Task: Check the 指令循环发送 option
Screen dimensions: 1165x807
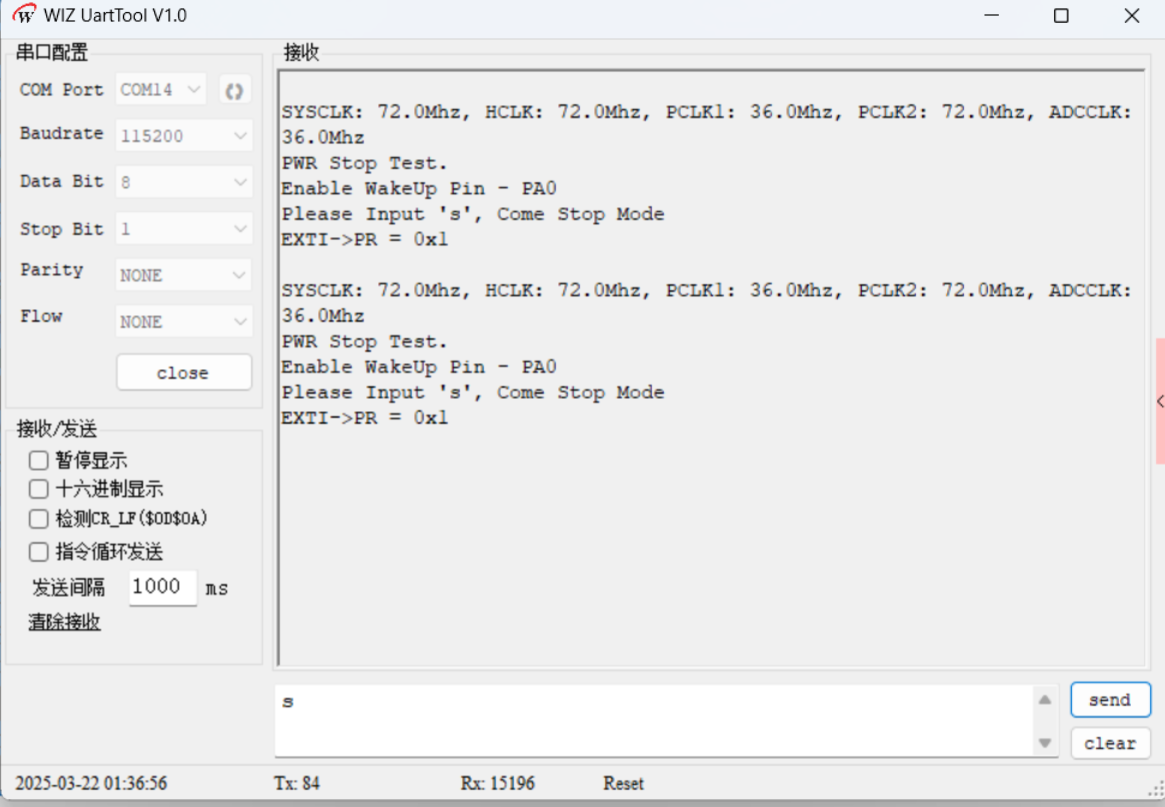Action: click(x=39, y=552)
